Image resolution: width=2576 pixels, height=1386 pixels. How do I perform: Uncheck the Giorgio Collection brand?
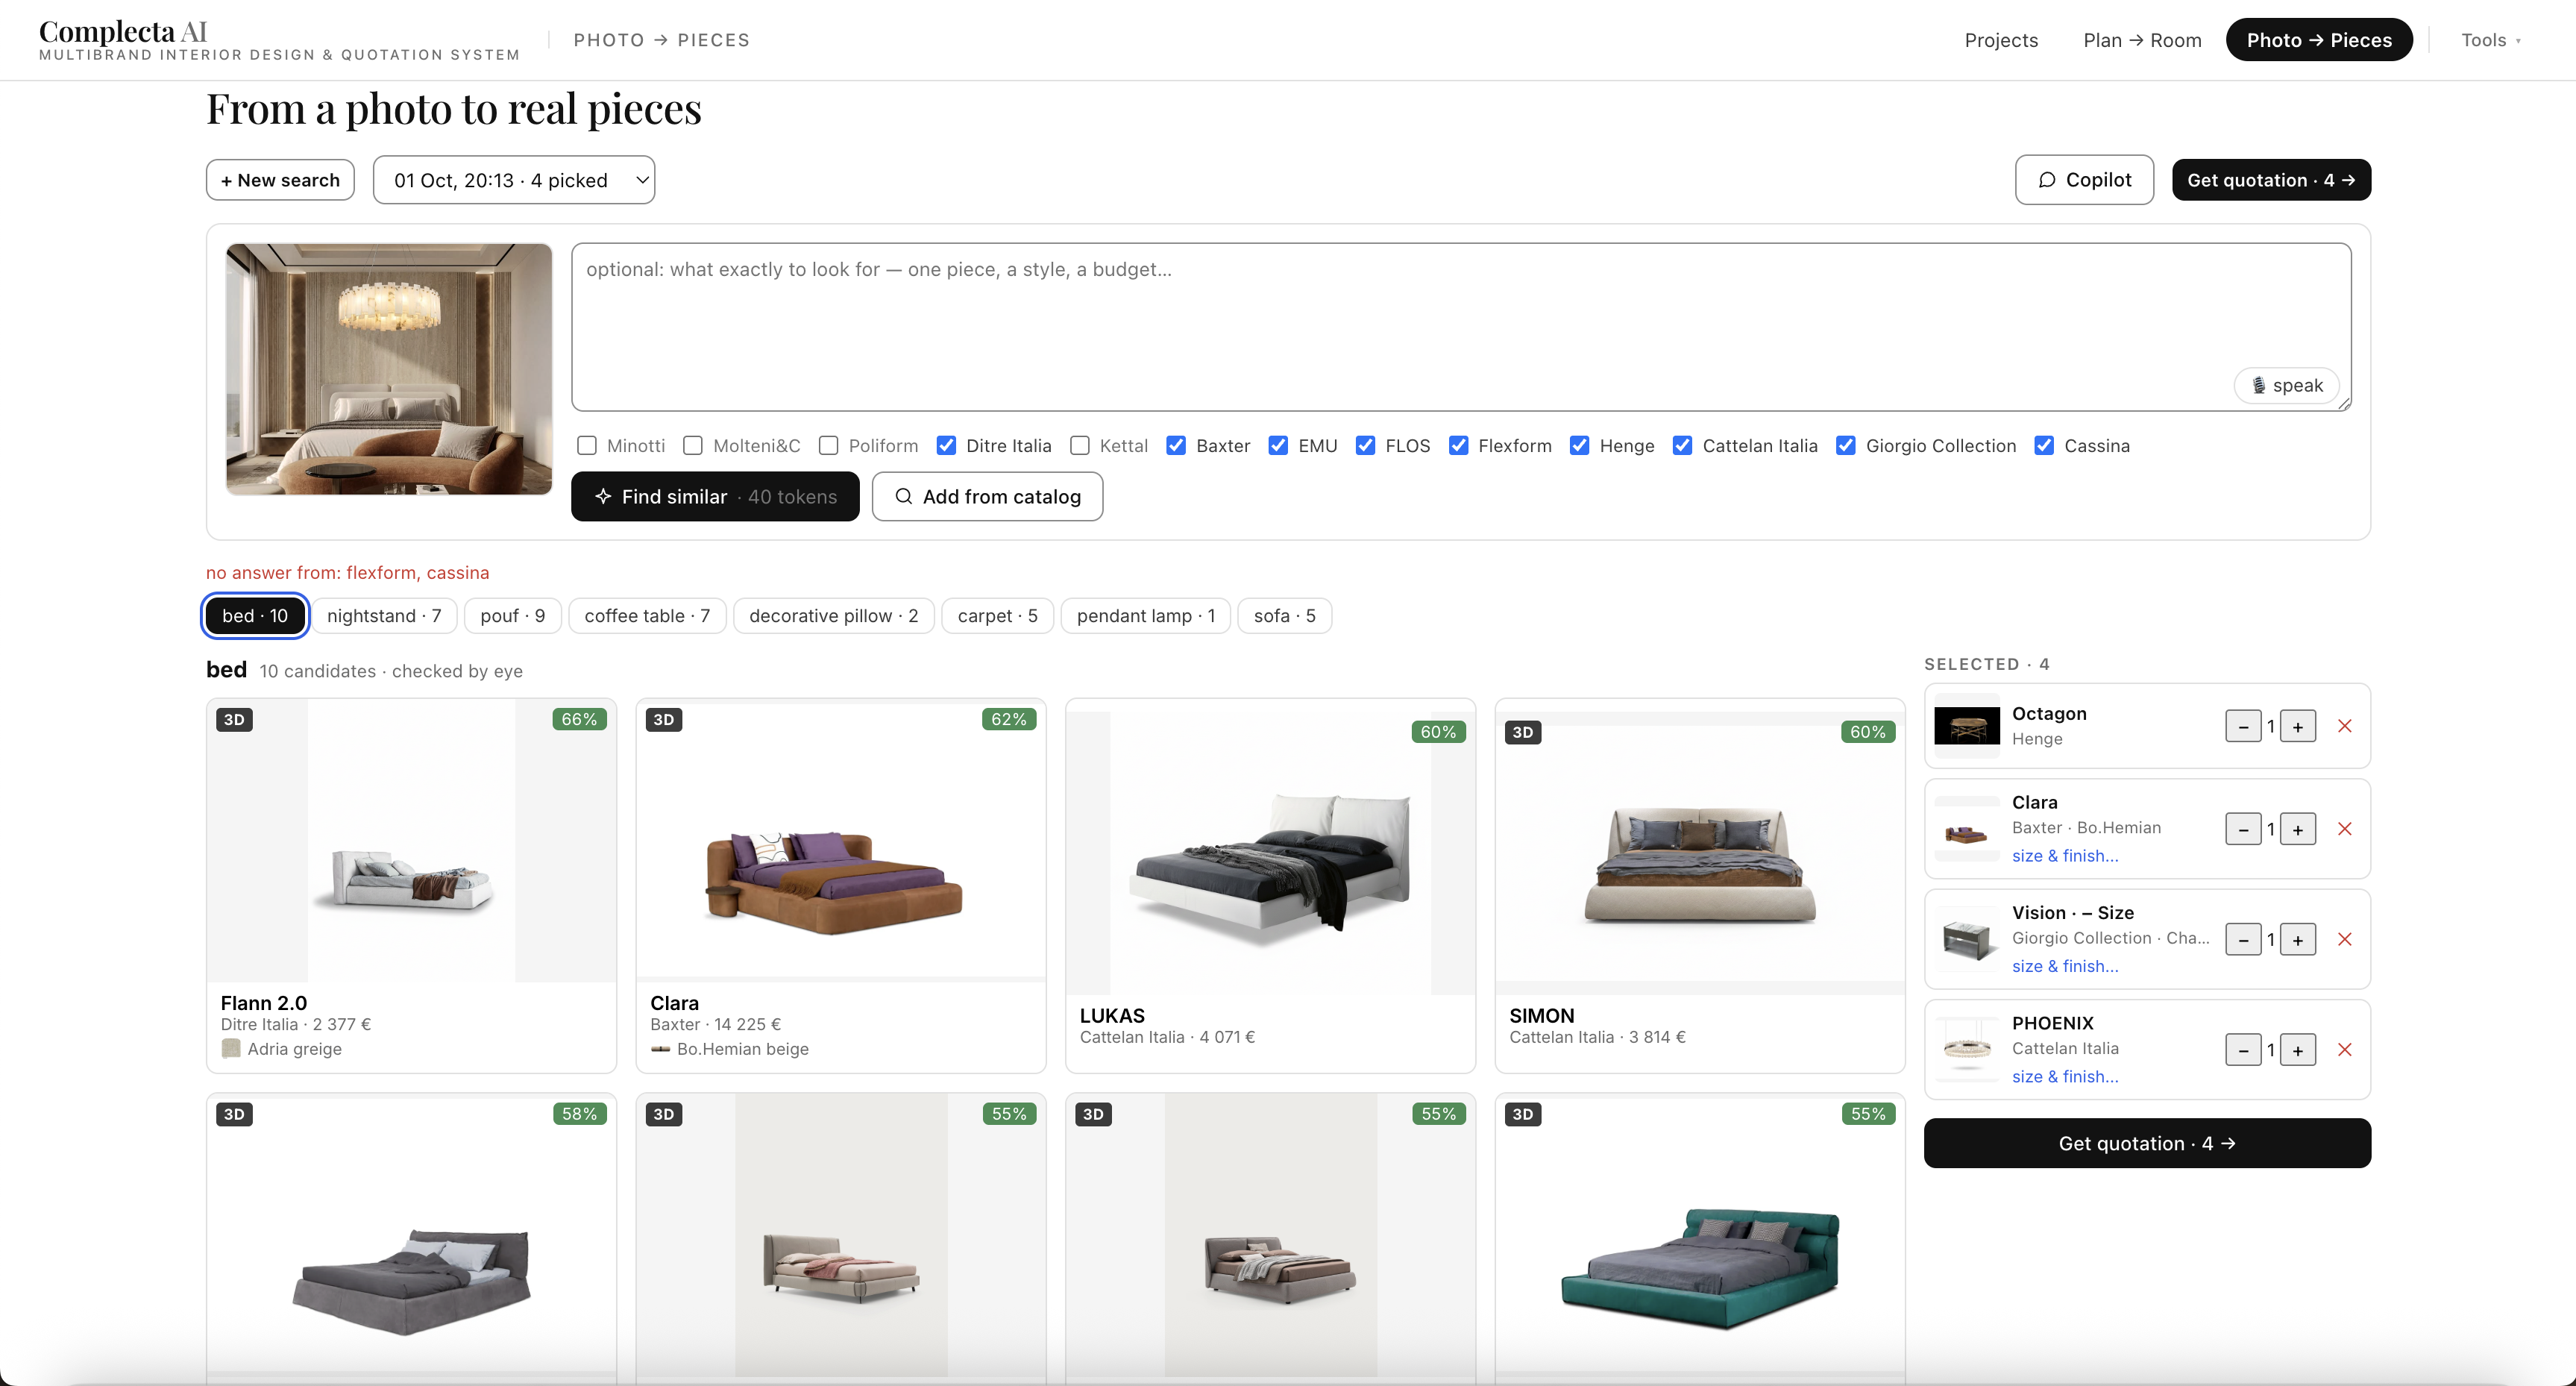(x=1846, y=446)
